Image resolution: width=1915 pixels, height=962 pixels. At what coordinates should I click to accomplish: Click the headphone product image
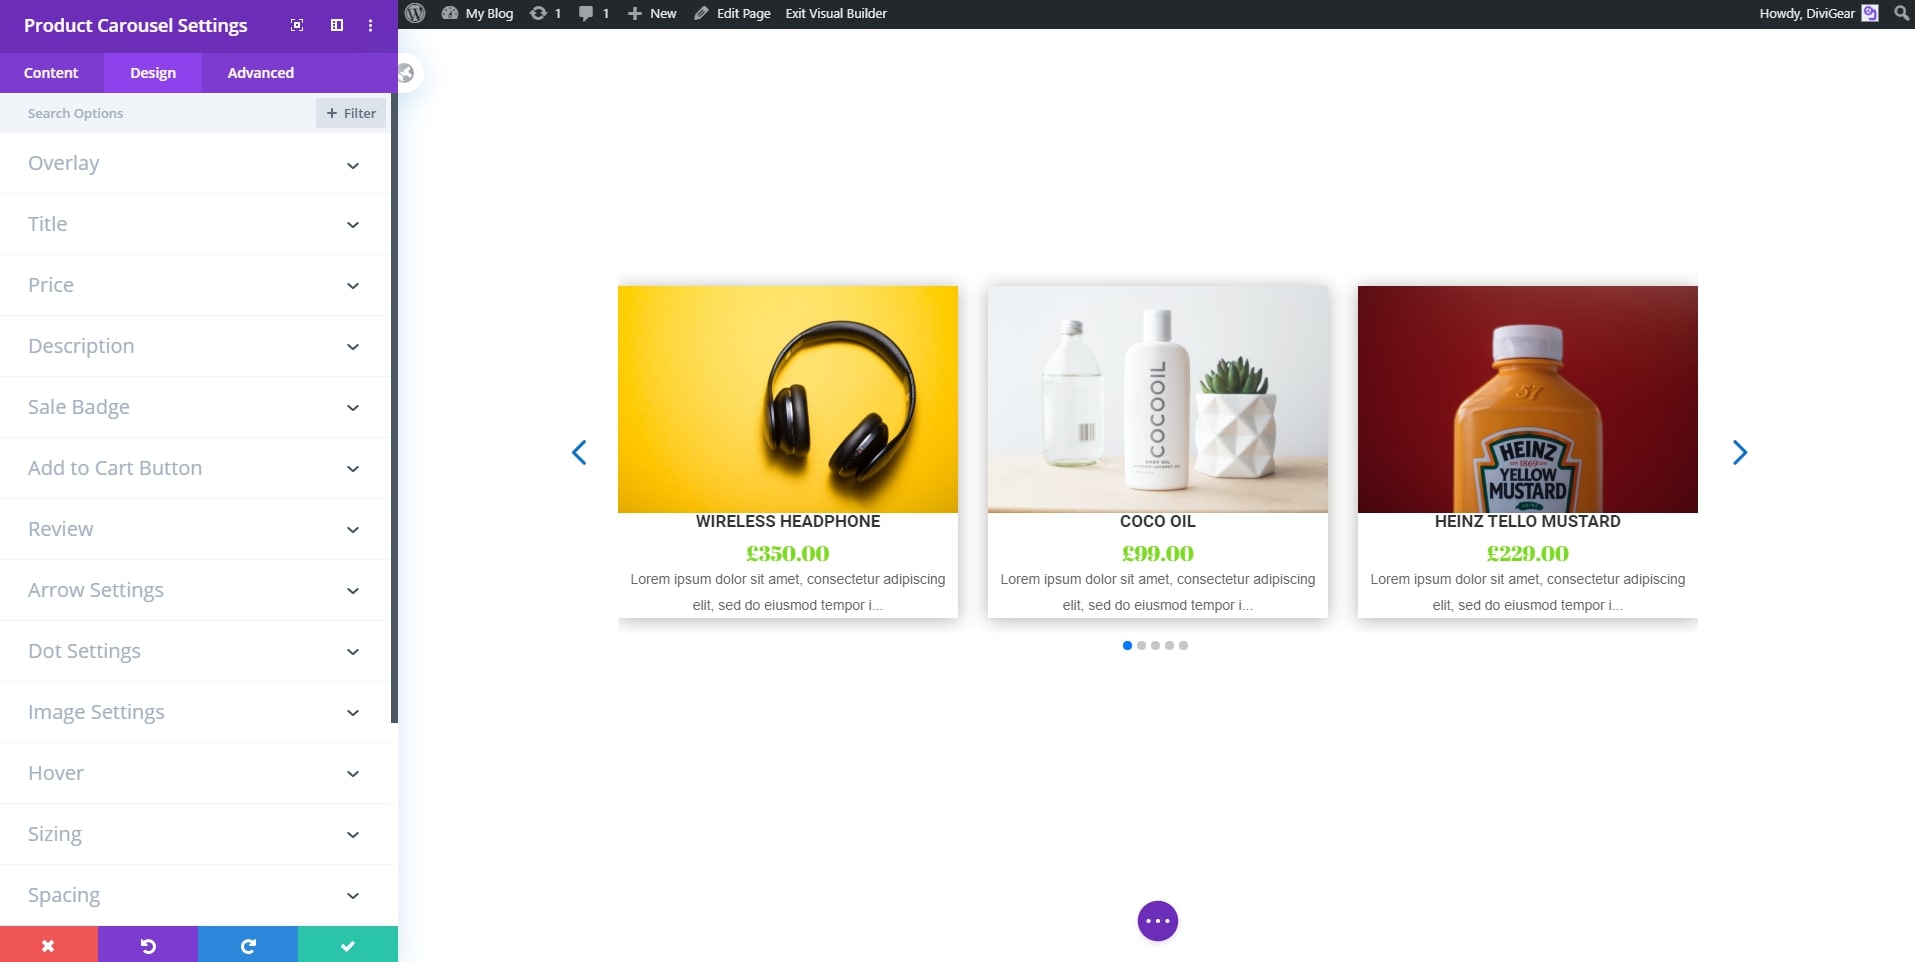tap(788, 399)
